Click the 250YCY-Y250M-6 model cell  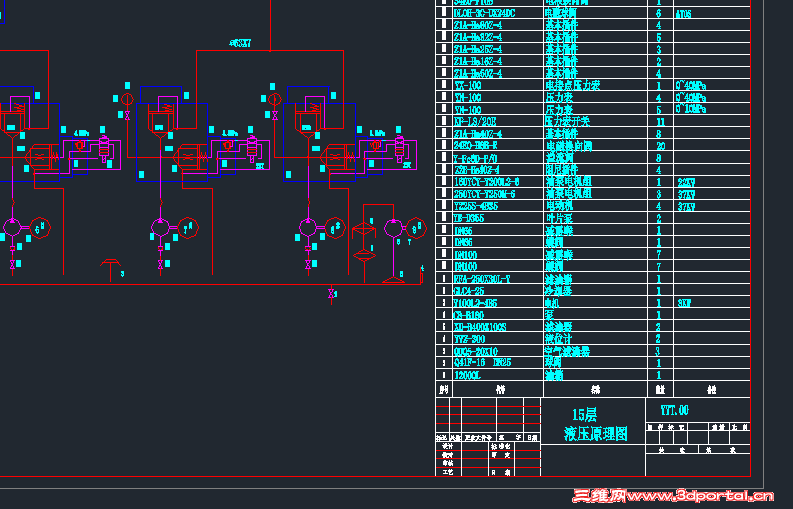point(484,194)
